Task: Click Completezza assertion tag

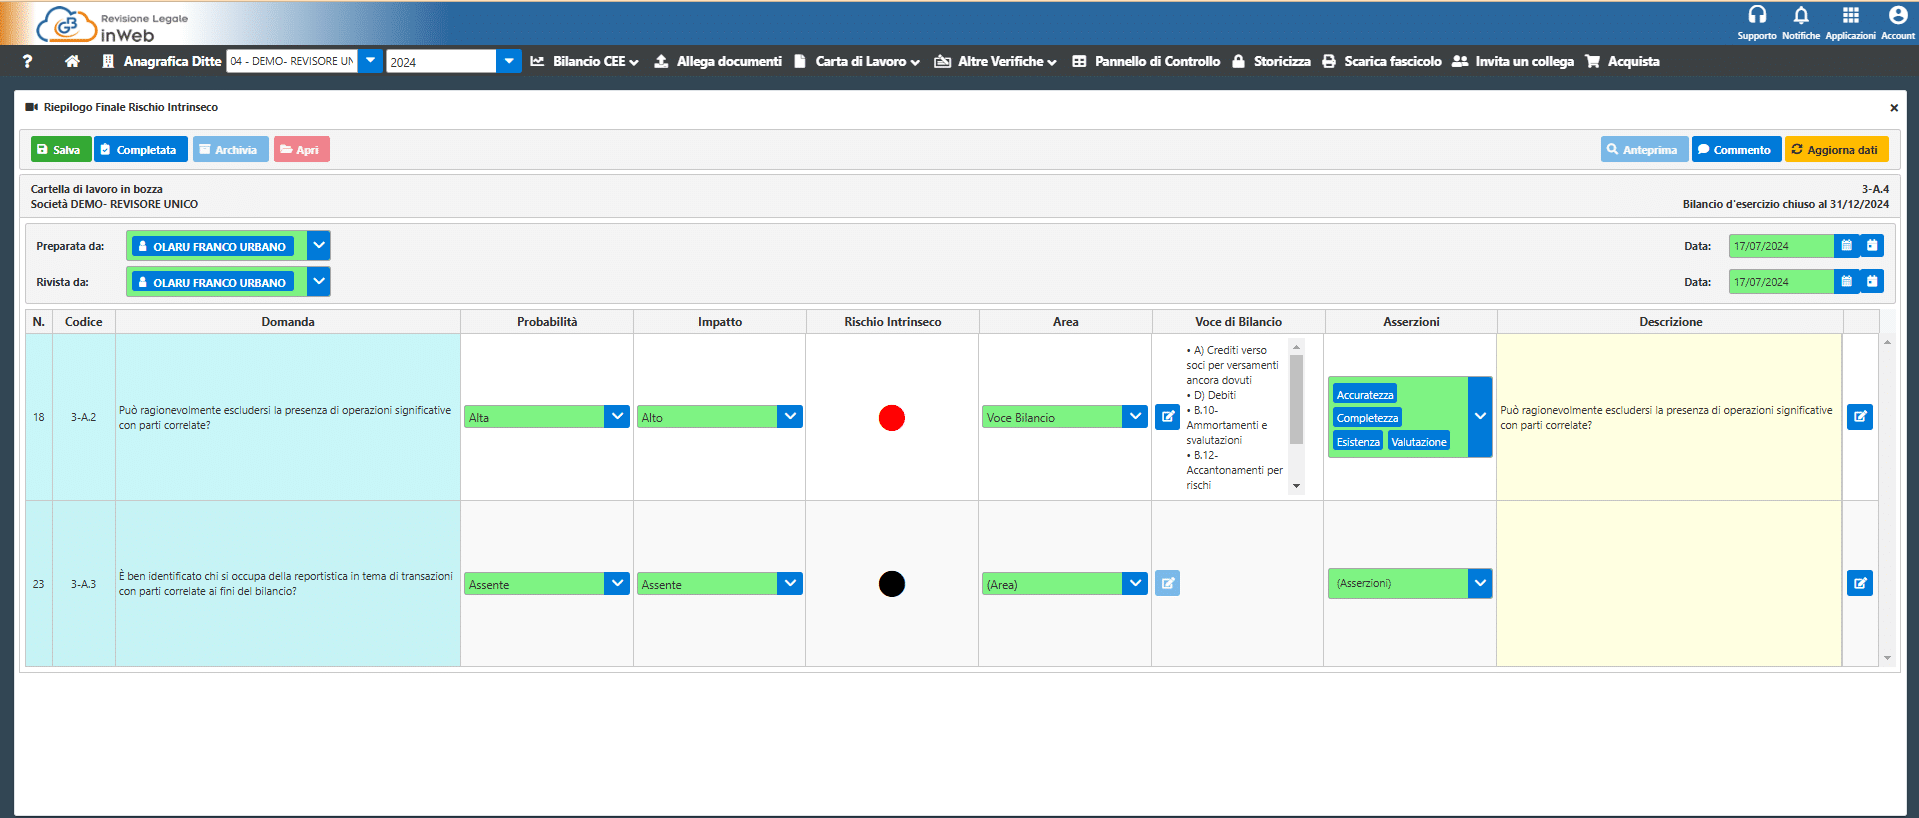Action: [1367, 418]
